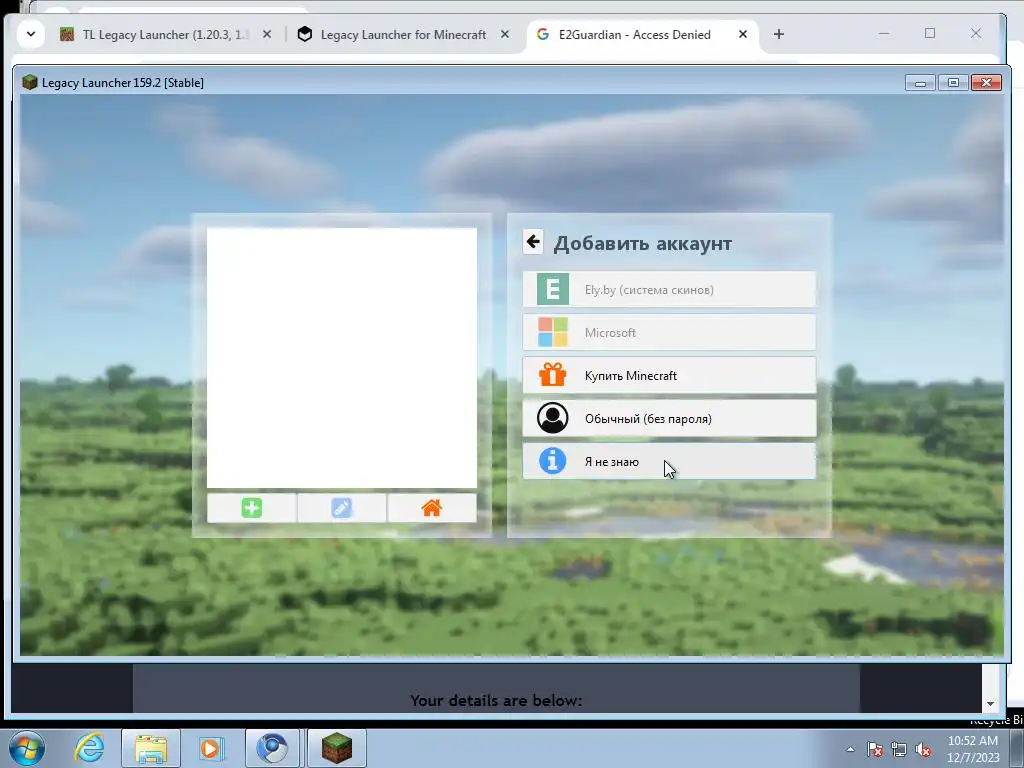Click the Minecraft grass block taskbar icon
The image size is (1024, 768).
(x=337, y=748)
